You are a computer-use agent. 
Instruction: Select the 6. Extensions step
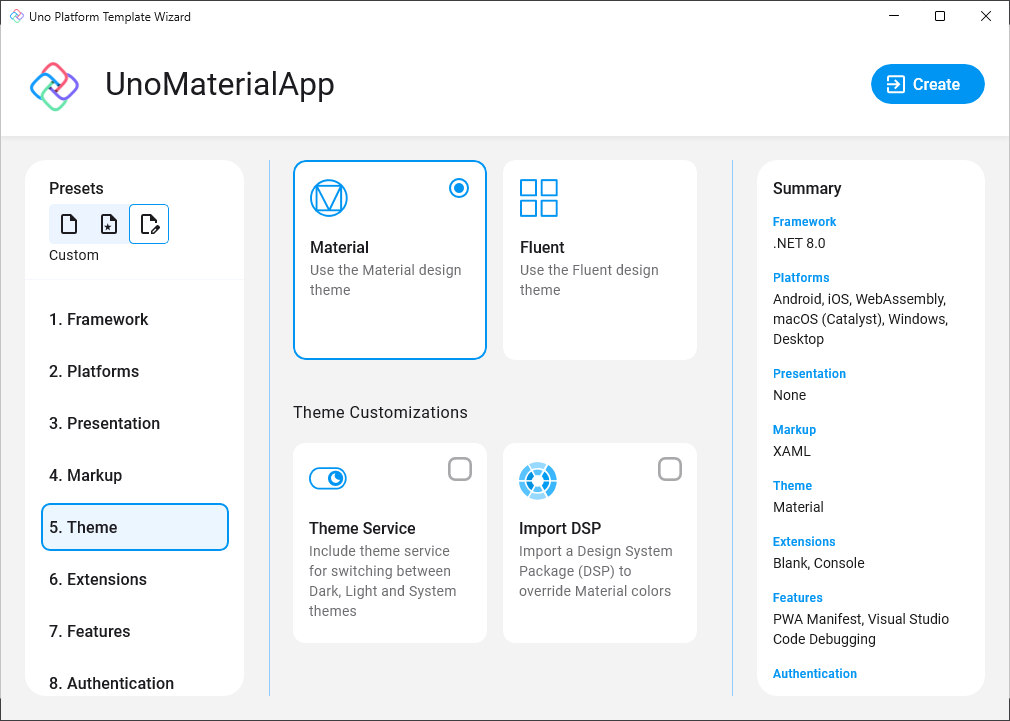point(98,579)
